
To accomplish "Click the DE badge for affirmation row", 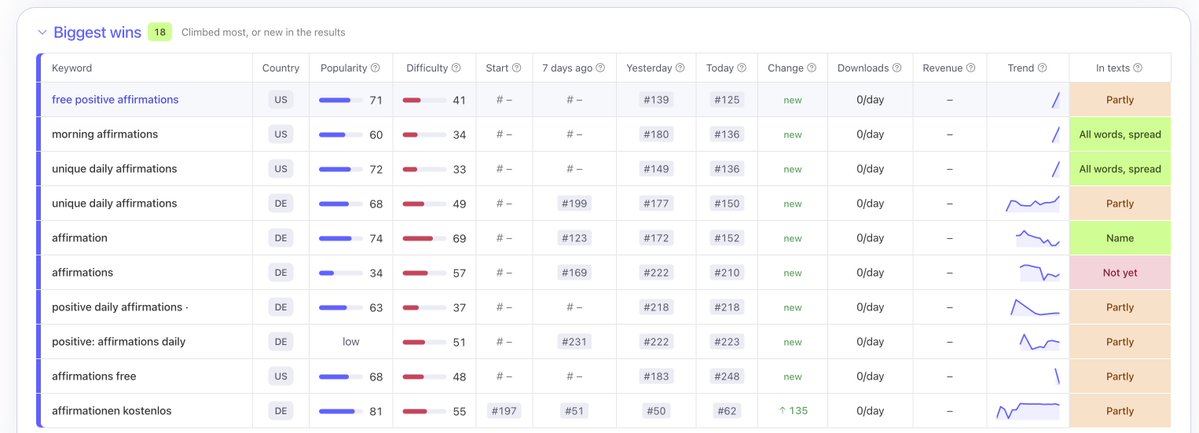I will [281, 238].
